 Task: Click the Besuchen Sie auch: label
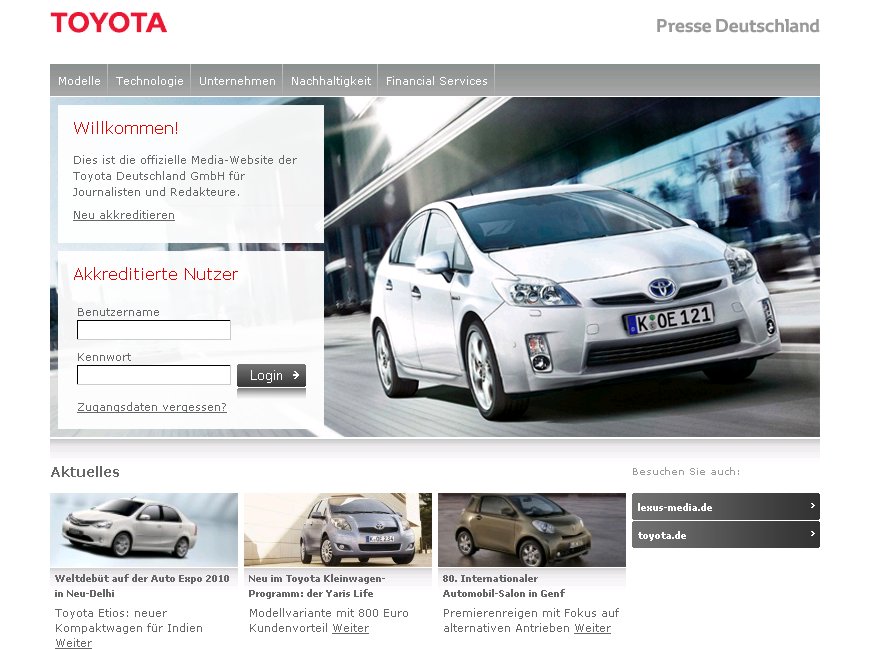686,472
